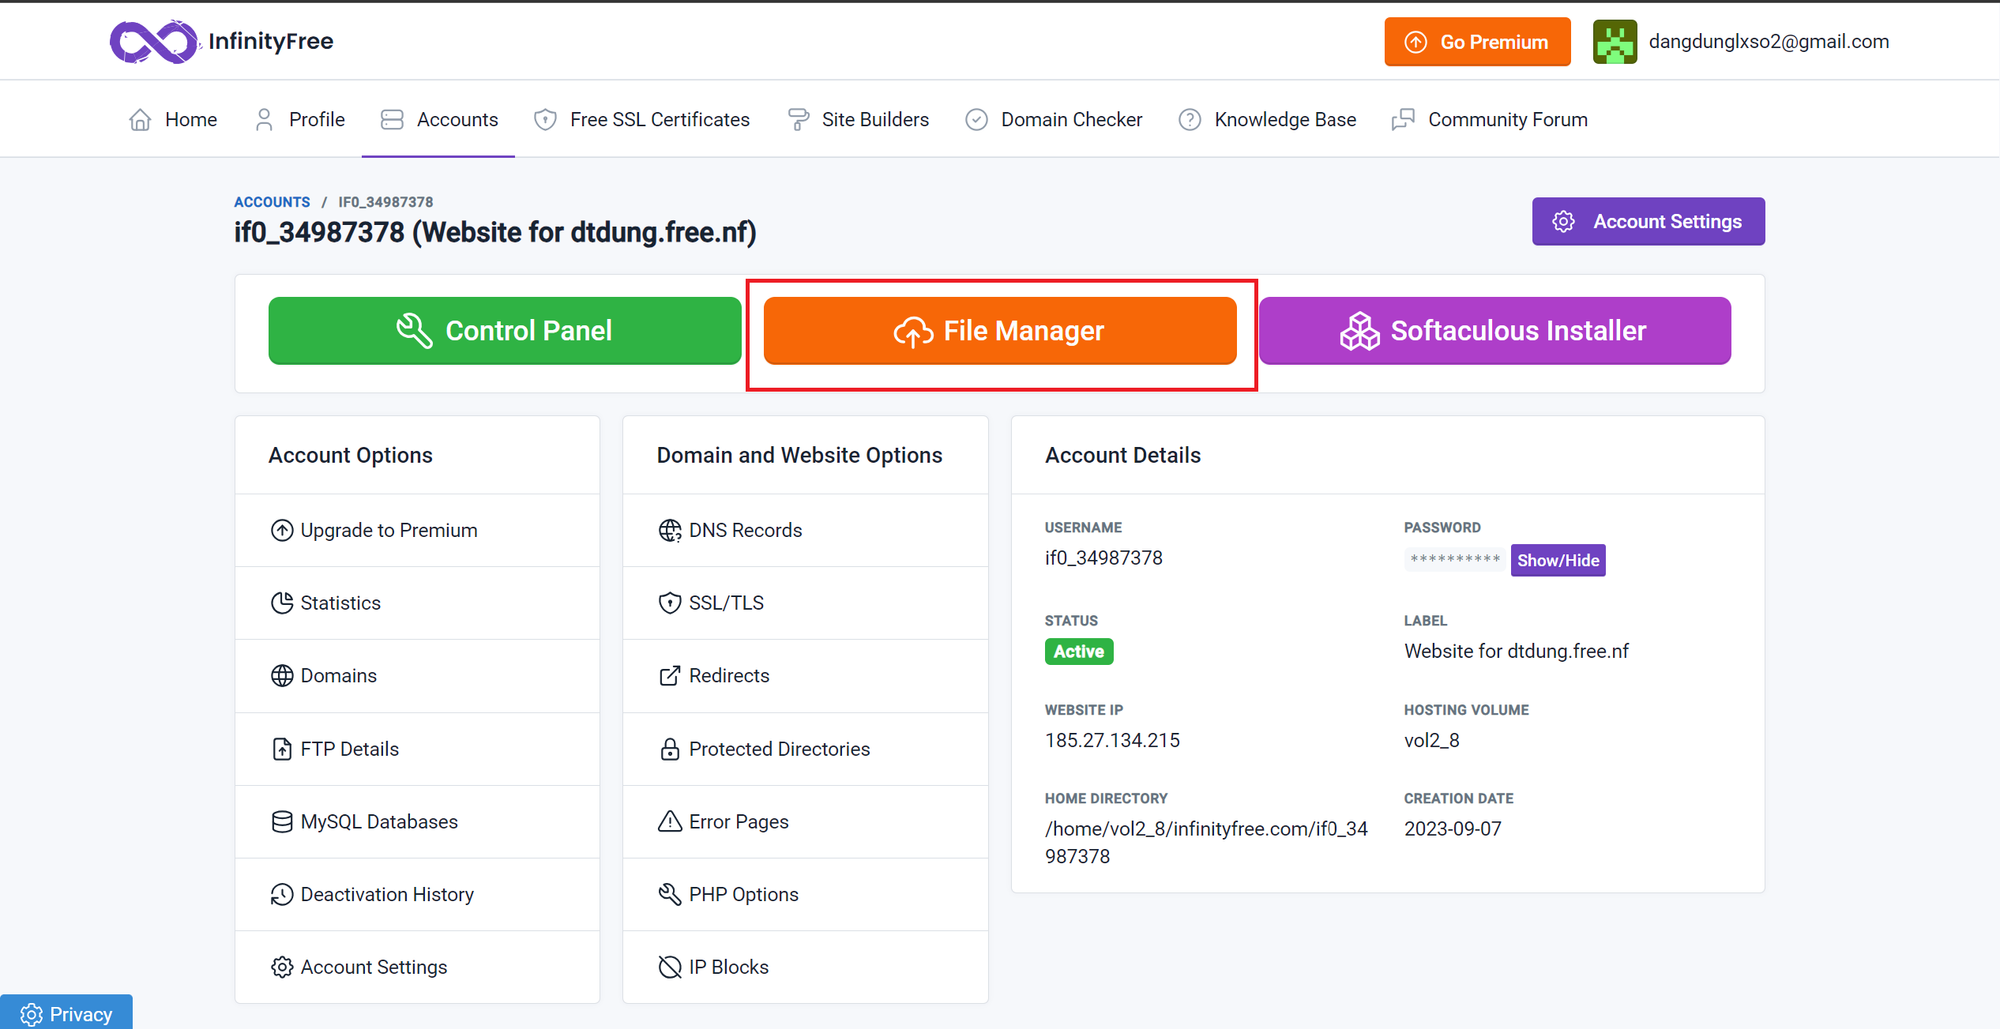
Task: Click the Site Builders paint roller icon
Action: point(798,120)
